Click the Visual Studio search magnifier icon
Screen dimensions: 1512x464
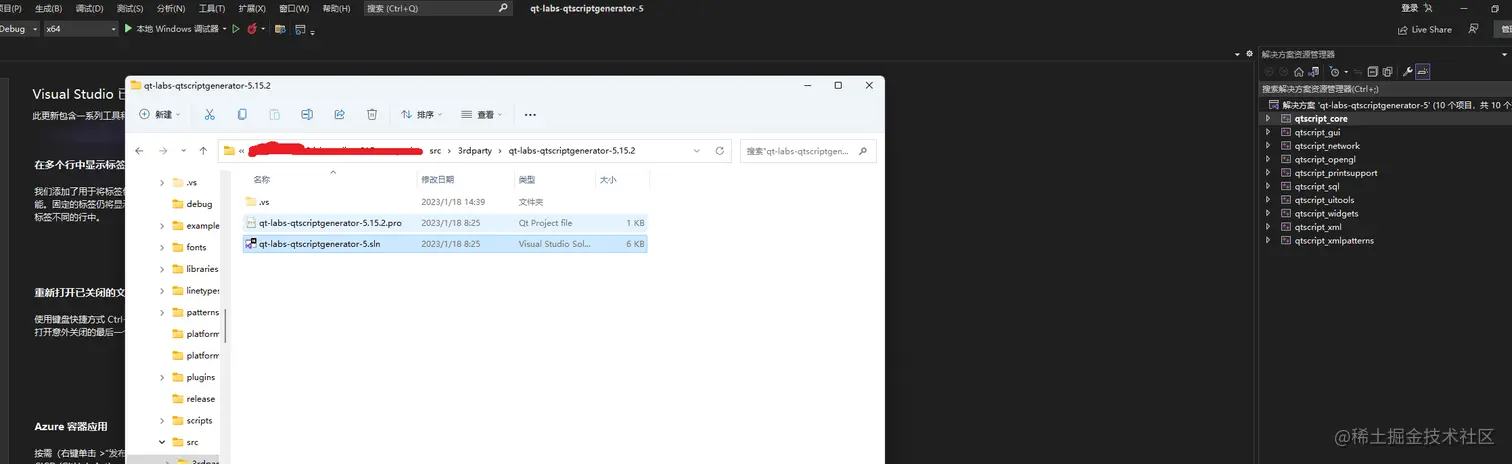point(504,8)
